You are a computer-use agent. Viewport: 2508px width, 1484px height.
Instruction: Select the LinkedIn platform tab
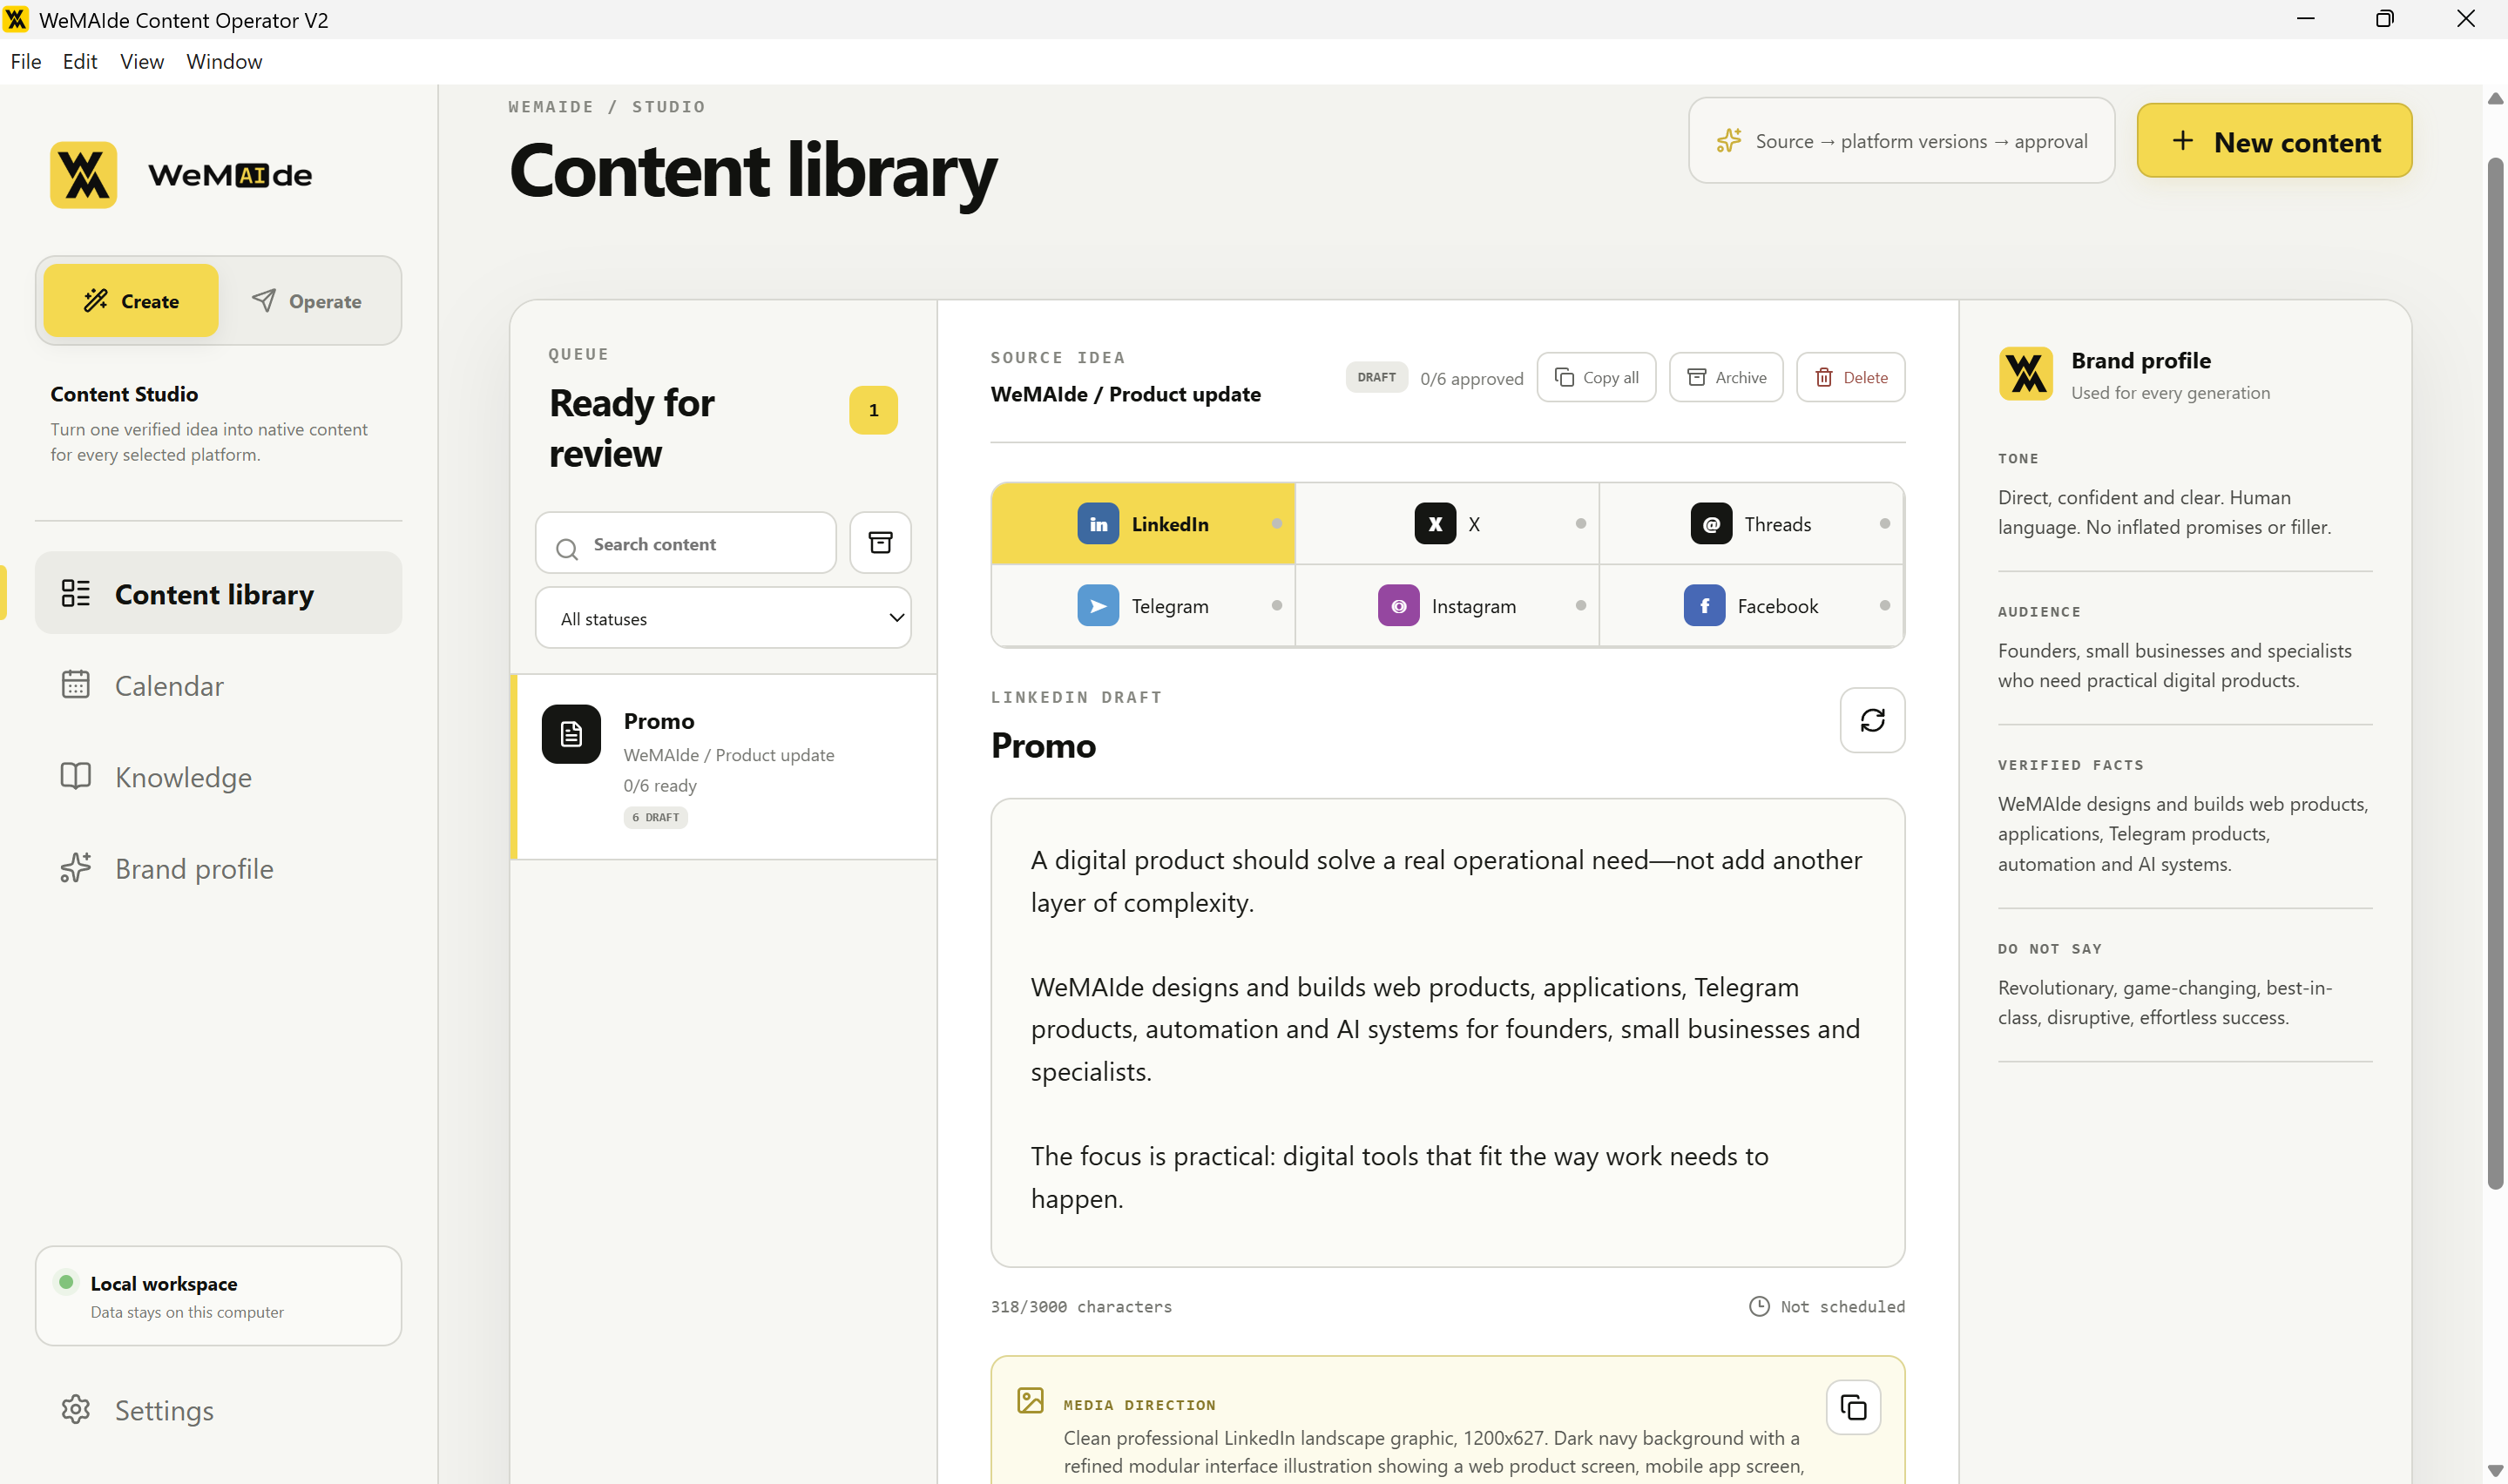1143,524
